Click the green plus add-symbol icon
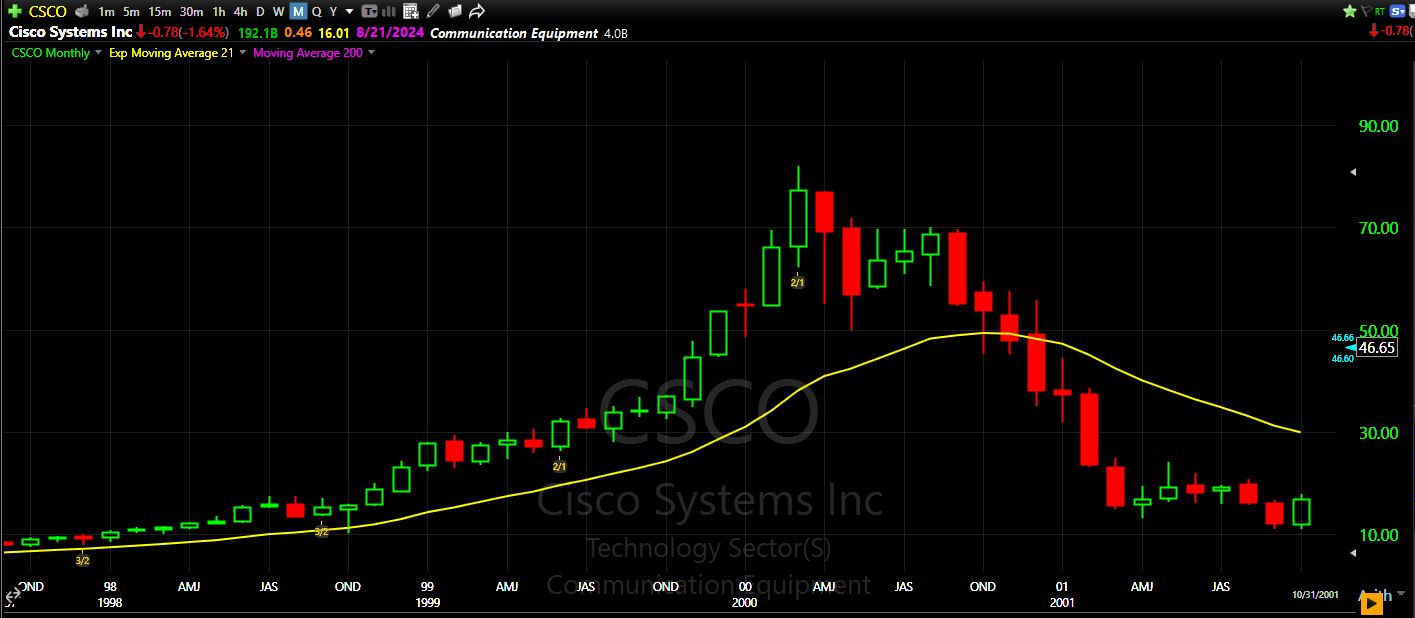 (x=14, y=12)
